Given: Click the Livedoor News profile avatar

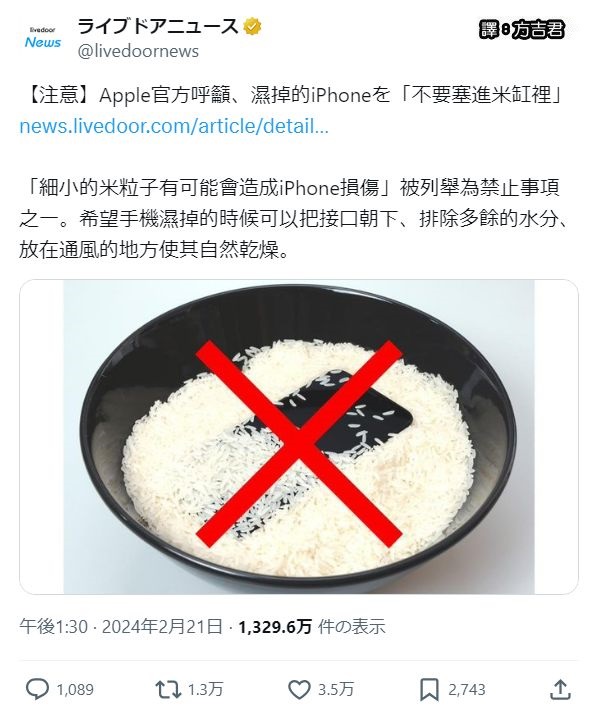Looking at the screenshot, I should (43, 38).
